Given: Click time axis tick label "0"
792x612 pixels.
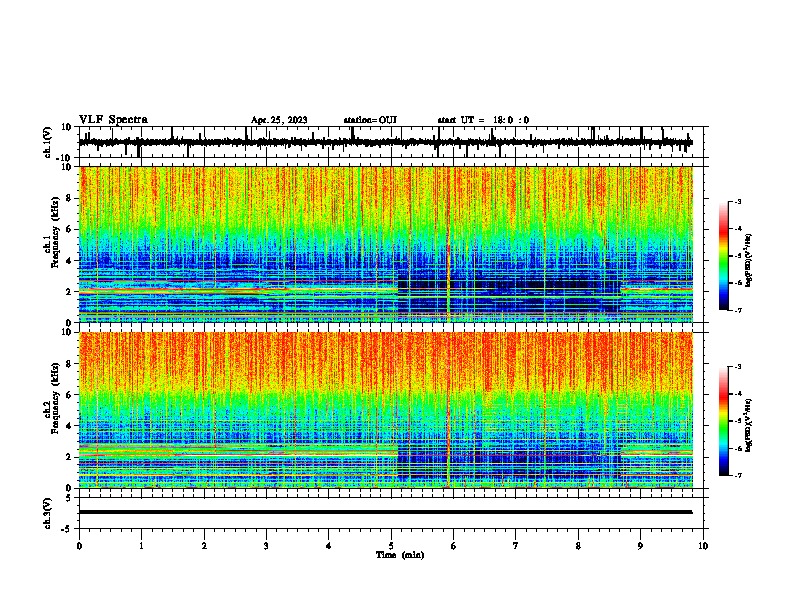Looking at the screenshot, I should [x=79, y=546].
